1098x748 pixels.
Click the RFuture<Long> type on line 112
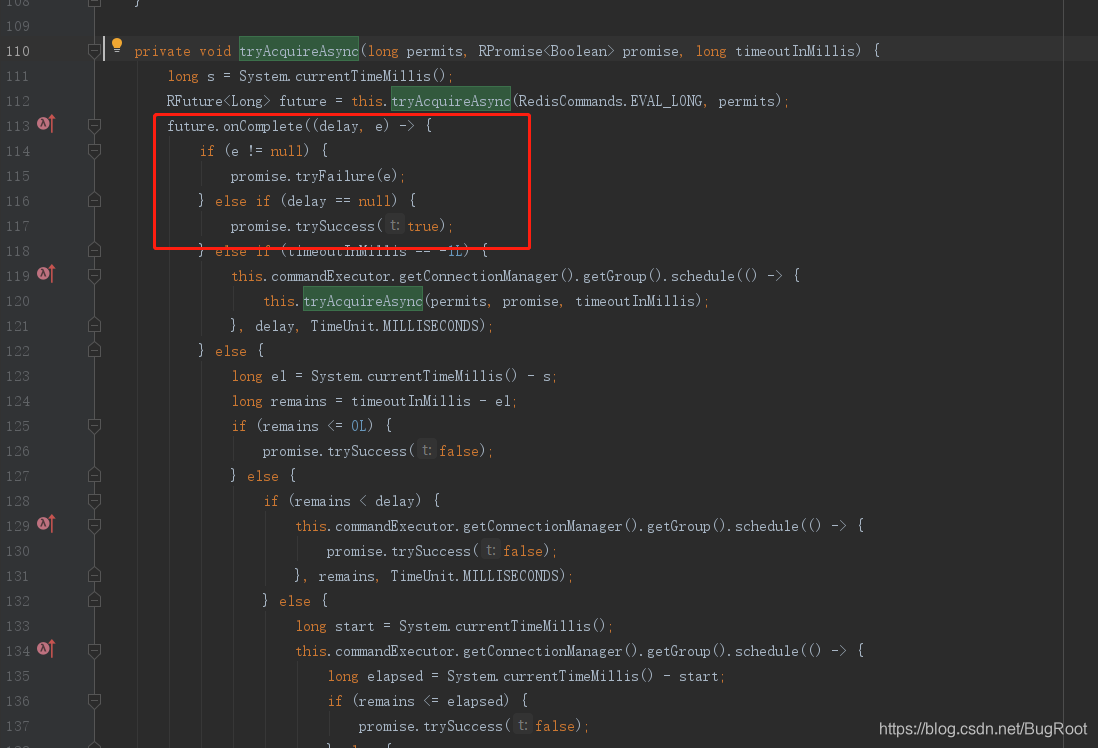point(218,101)
